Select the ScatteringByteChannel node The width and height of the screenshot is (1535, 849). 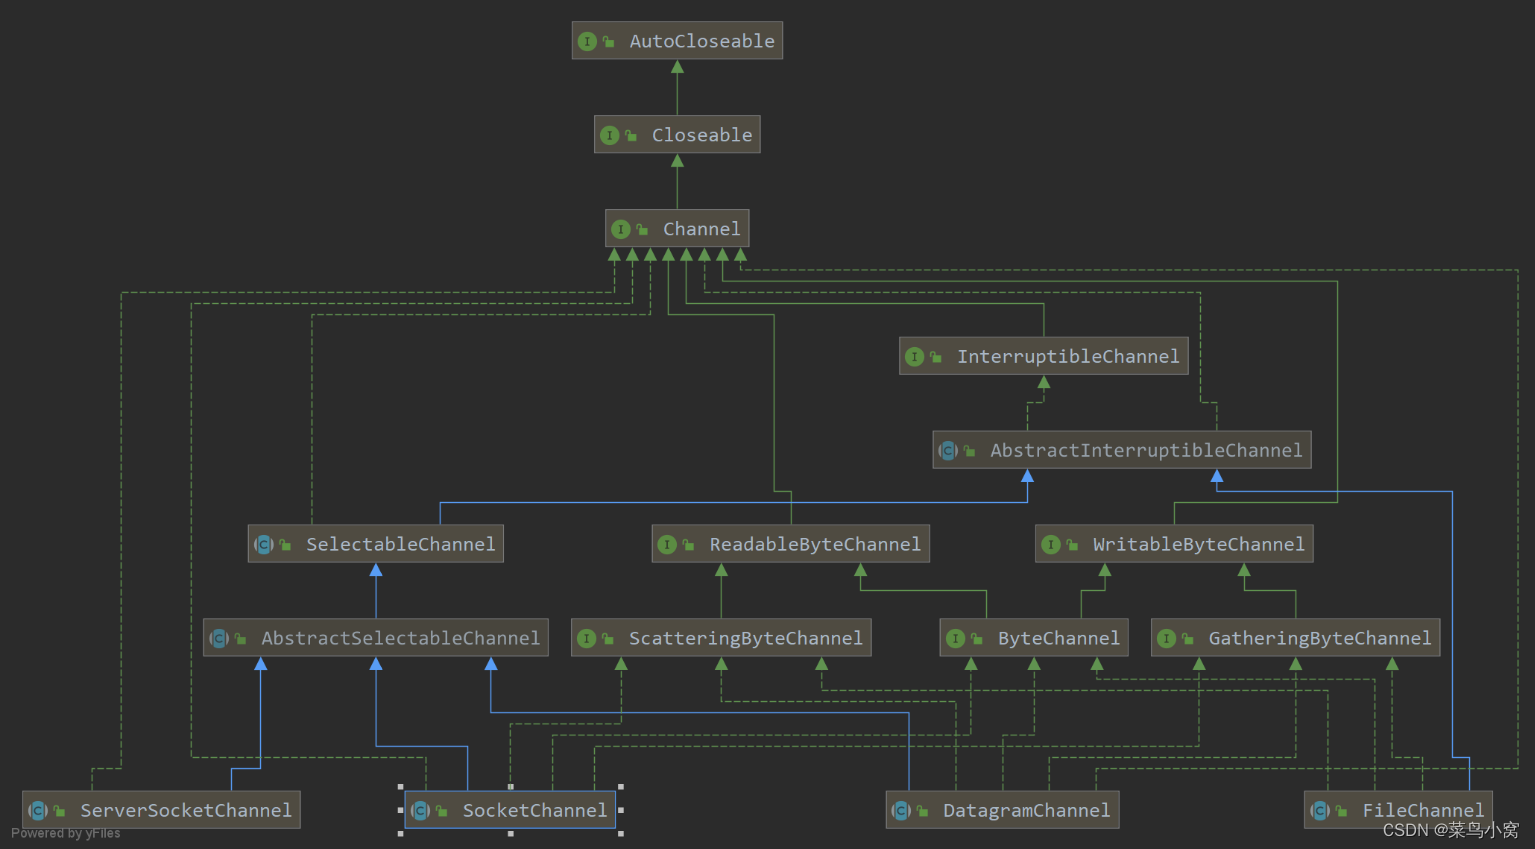(721, 638)
